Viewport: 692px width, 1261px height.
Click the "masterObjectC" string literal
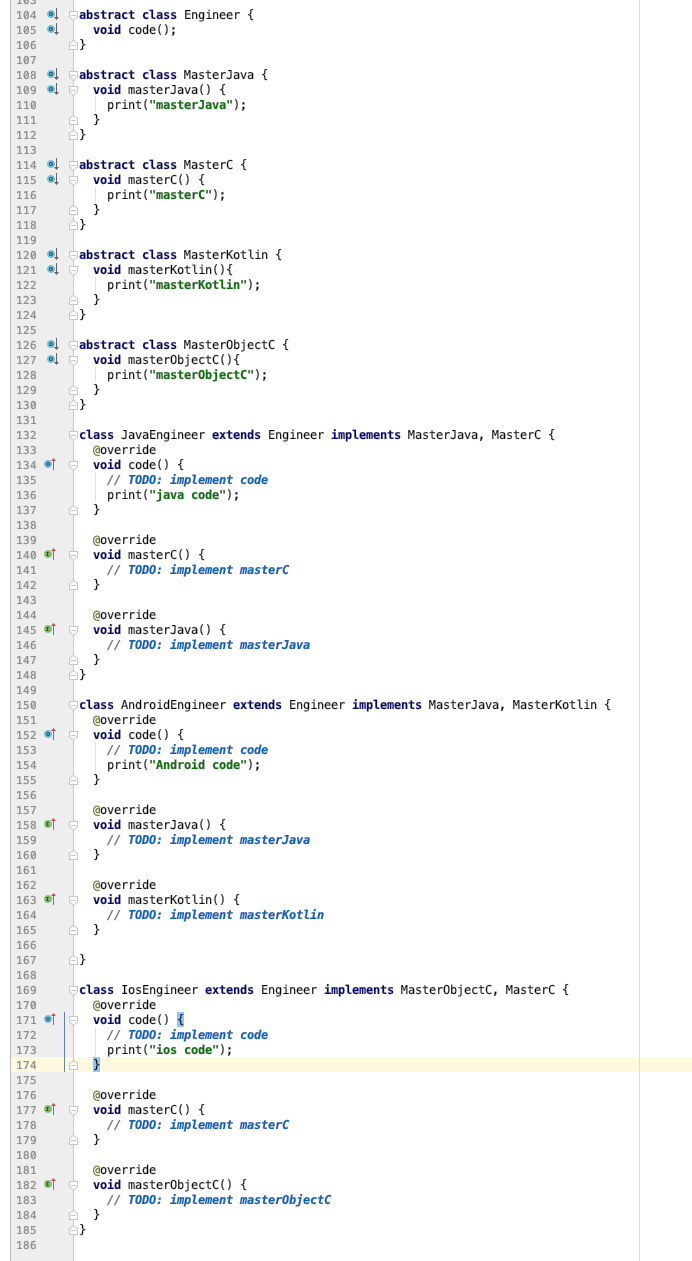tap(202, 375)
